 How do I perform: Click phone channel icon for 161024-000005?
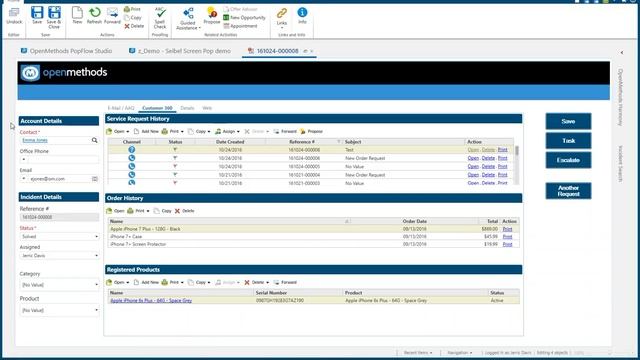coord(131,167)
